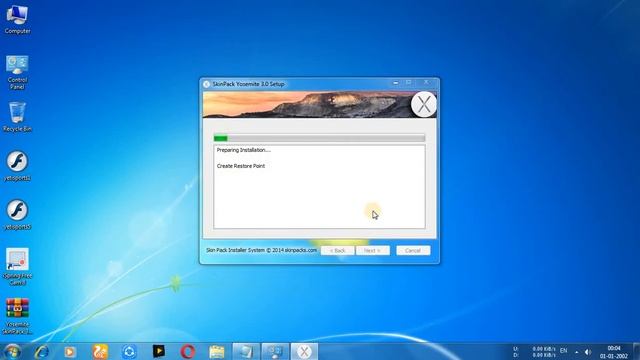Open the taskbar clock and date
The image size is (640, 360).
point(613,352)
